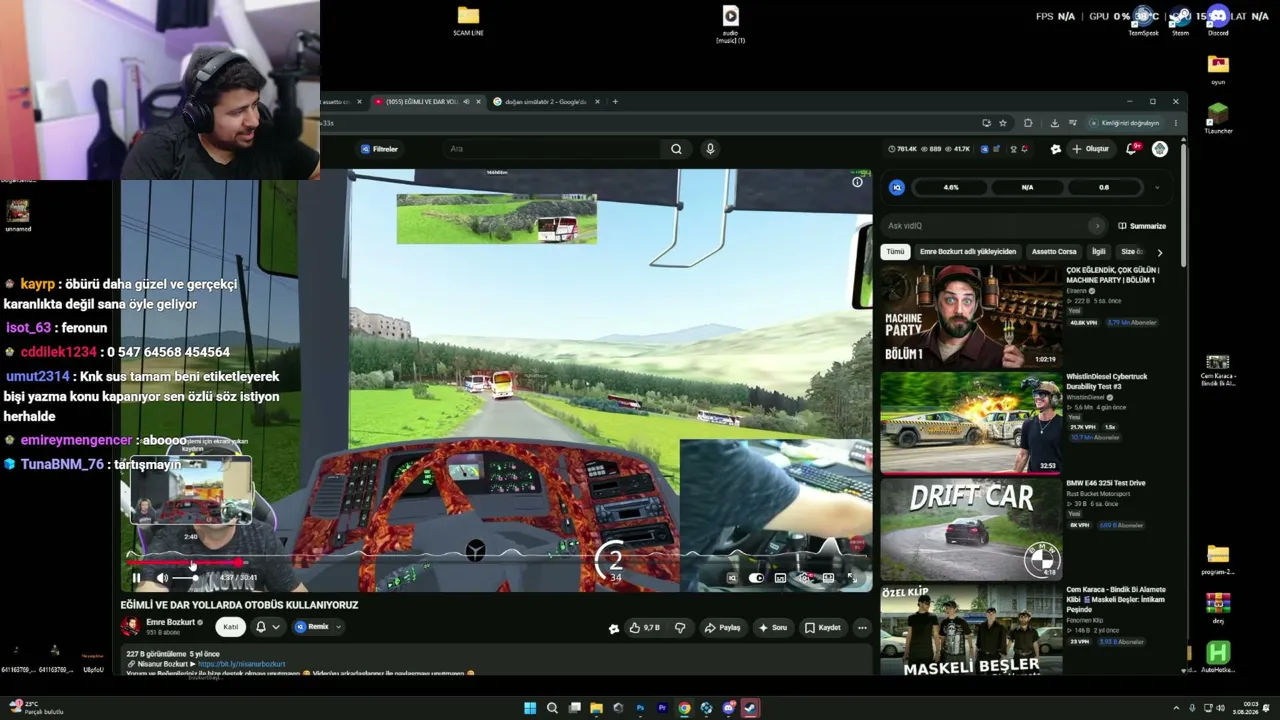
Task: Open the more actions three-dot menu
Action: tap(862, 628)
